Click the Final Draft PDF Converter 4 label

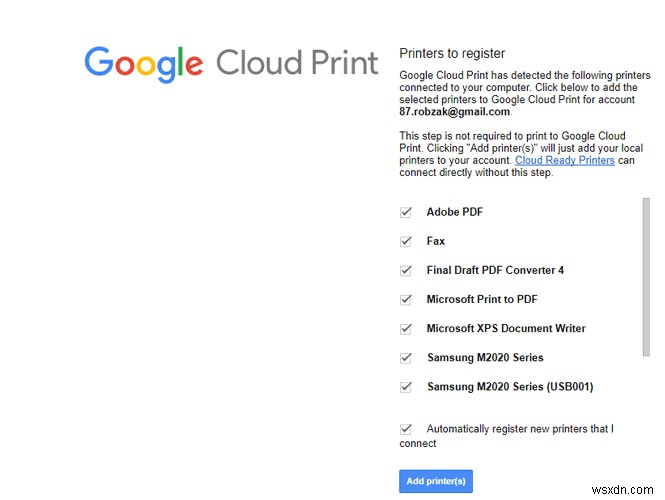(x=495, y=270)
